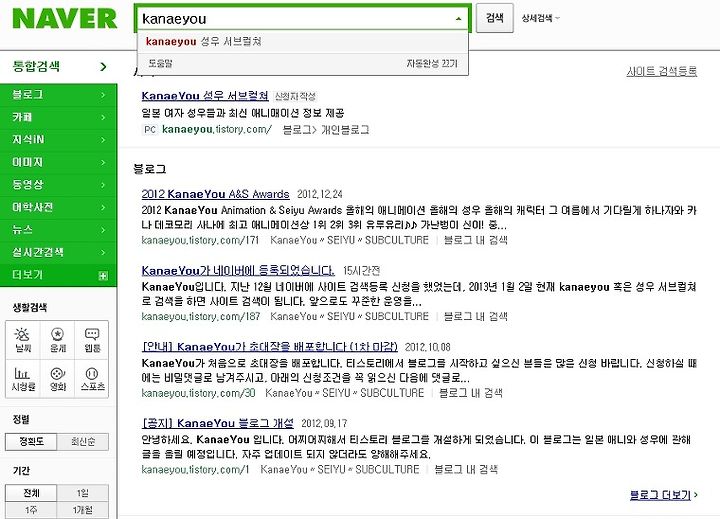This screenshot has height=519, width=720.
Task: Open the 영화 movie icon
Action: point(57,378)
